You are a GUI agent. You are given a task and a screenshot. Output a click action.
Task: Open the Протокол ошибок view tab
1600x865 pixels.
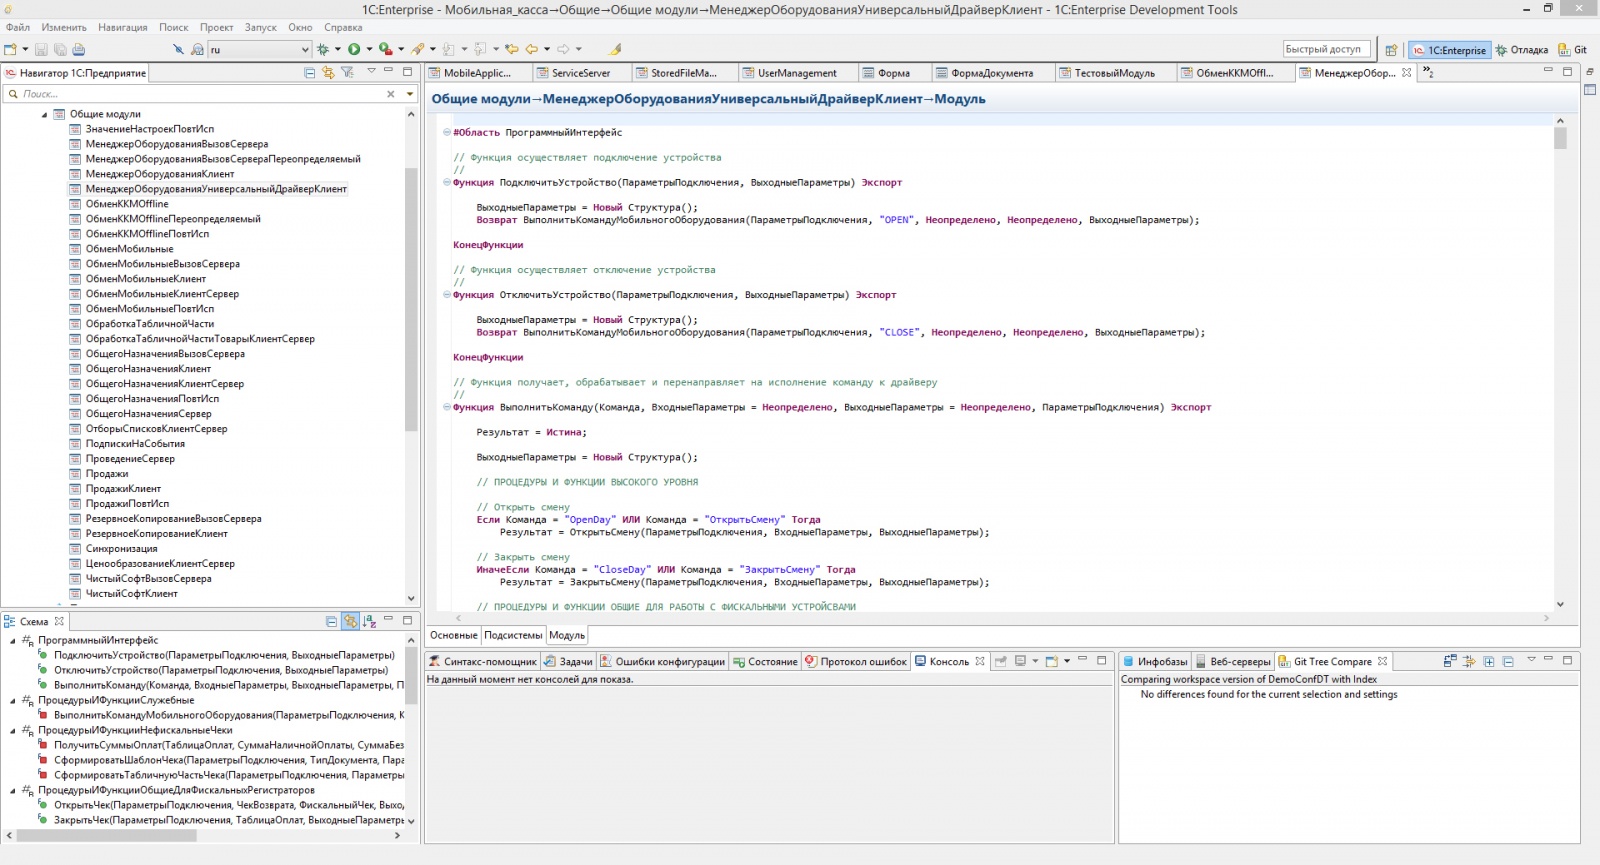[x=855, y=661]
